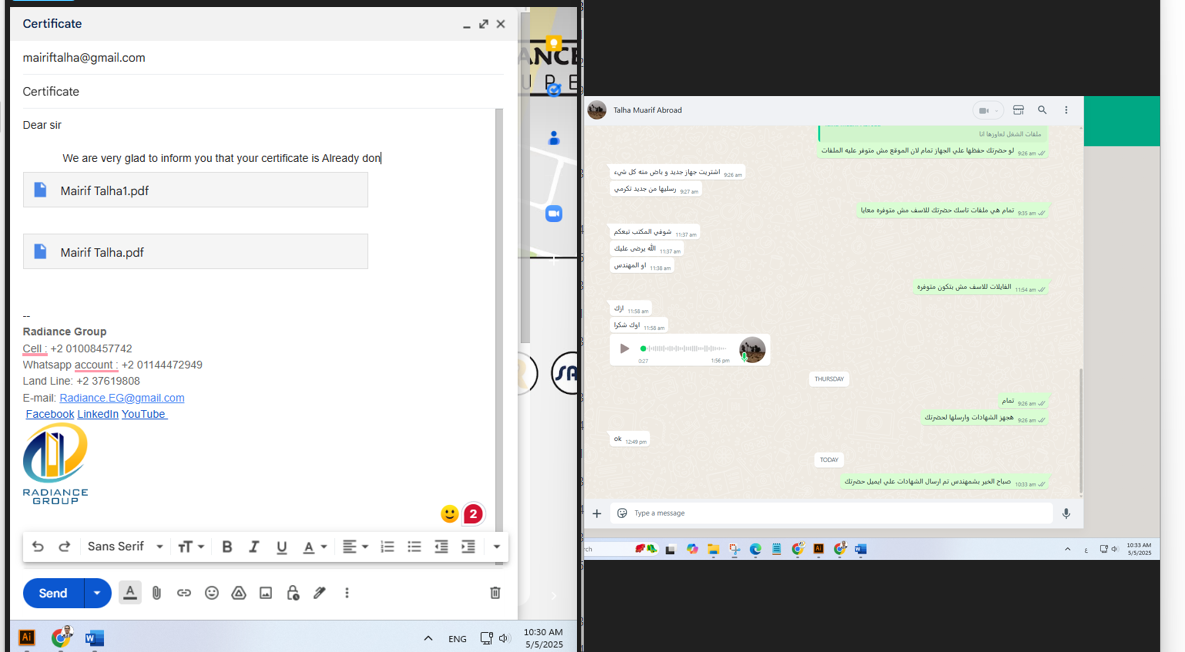Insert files using Google Drive
The height and width of the screenshot is (652, 1185).
239,593
